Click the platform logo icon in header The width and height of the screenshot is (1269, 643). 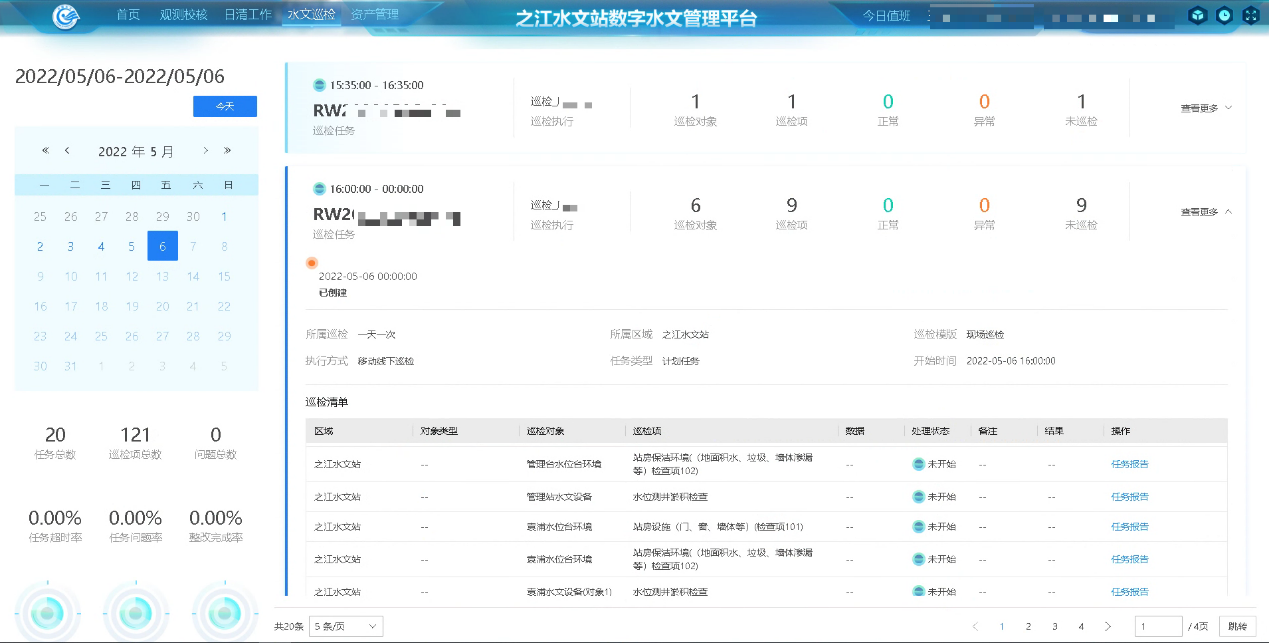(x=68, y=17)
